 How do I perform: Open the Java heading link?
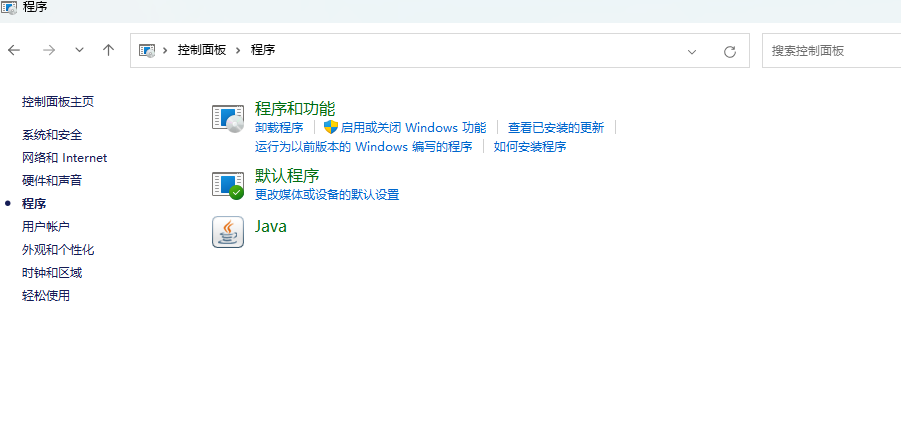click(x=271, y=226)
